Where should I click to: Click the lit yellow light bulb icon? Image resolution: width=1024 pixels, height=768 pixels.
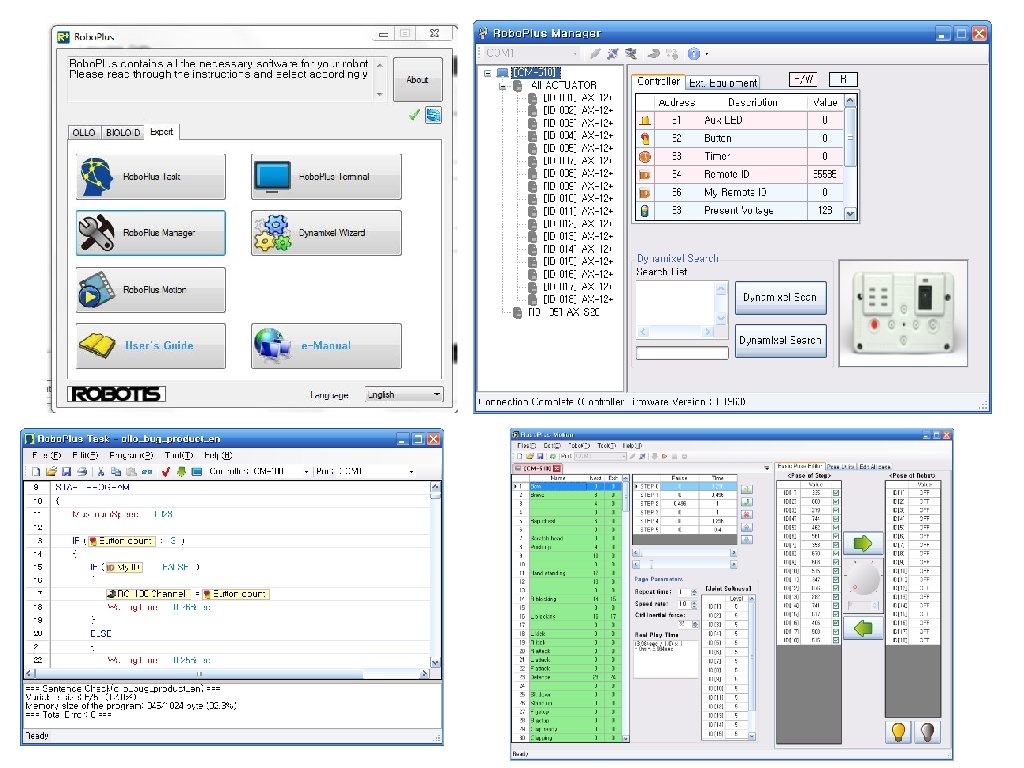[x=899, y=731]
